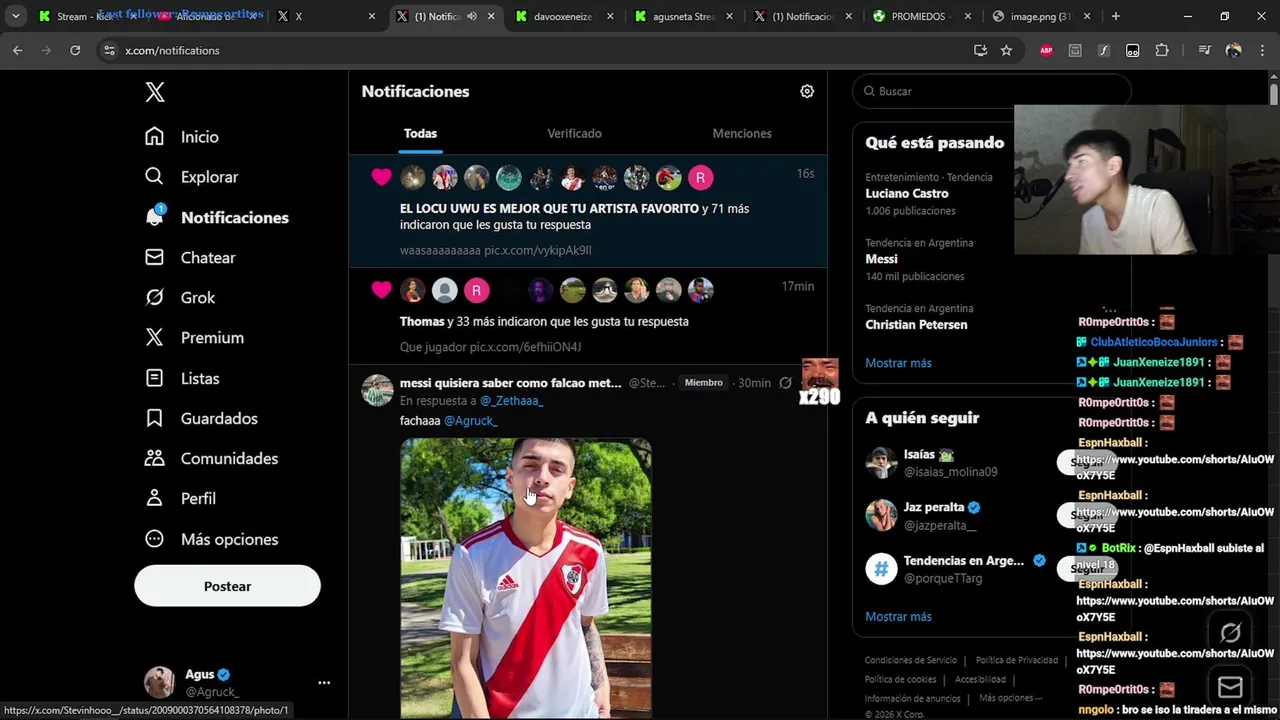Open Política de Privacidad link
The height and width of the screenshot is (720, 1280).
[x=1016, y=660]
